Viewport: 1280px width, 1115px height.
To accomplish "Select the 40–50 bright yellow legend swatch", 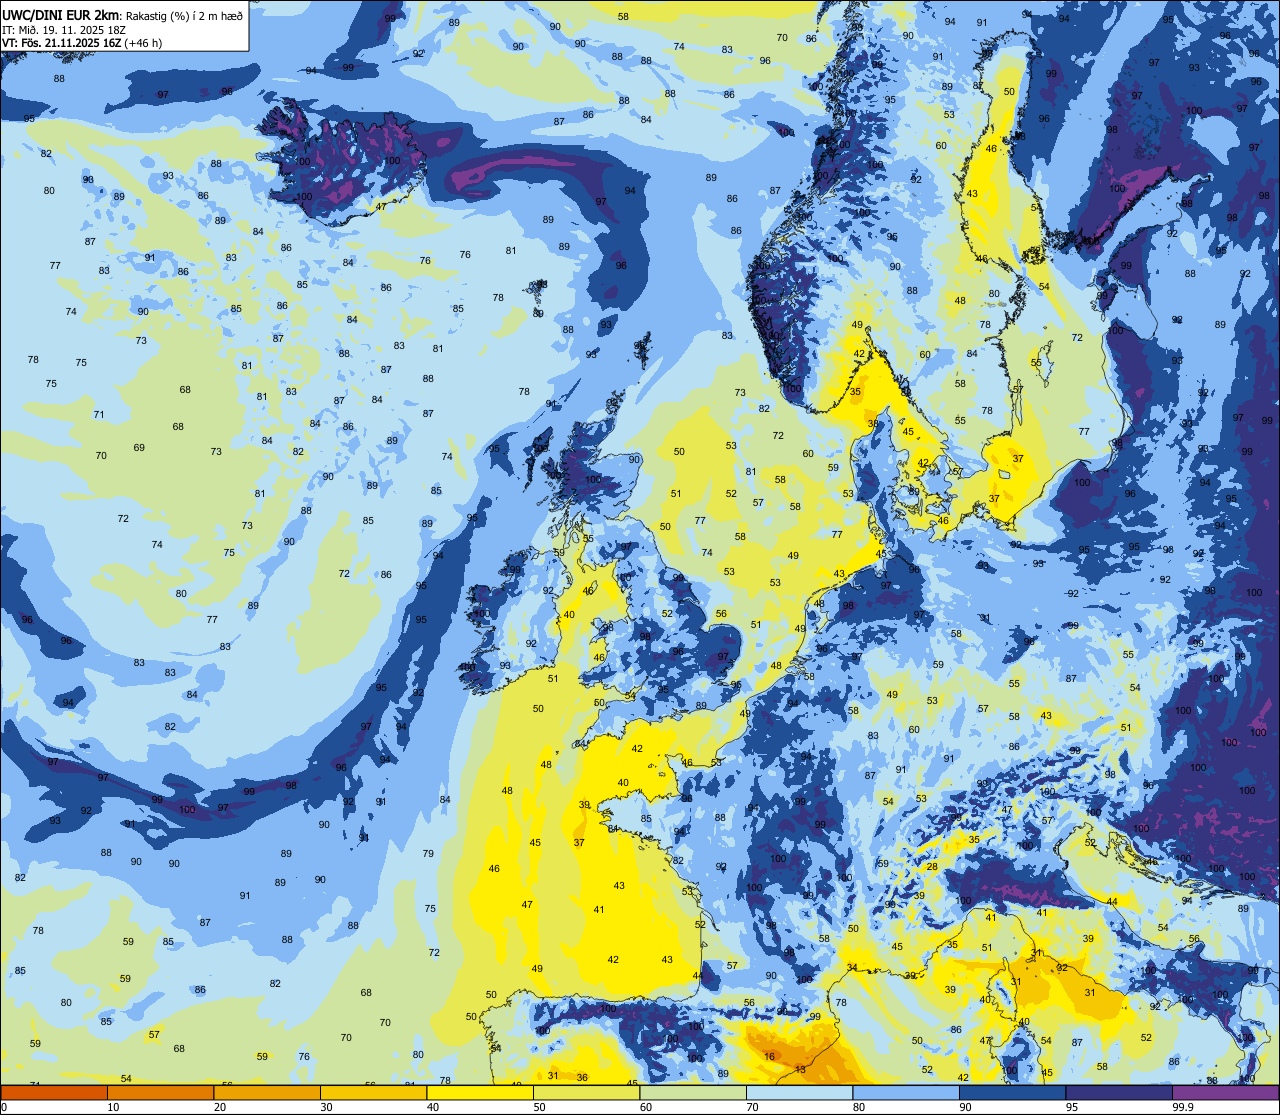I will click(480, 1092).
